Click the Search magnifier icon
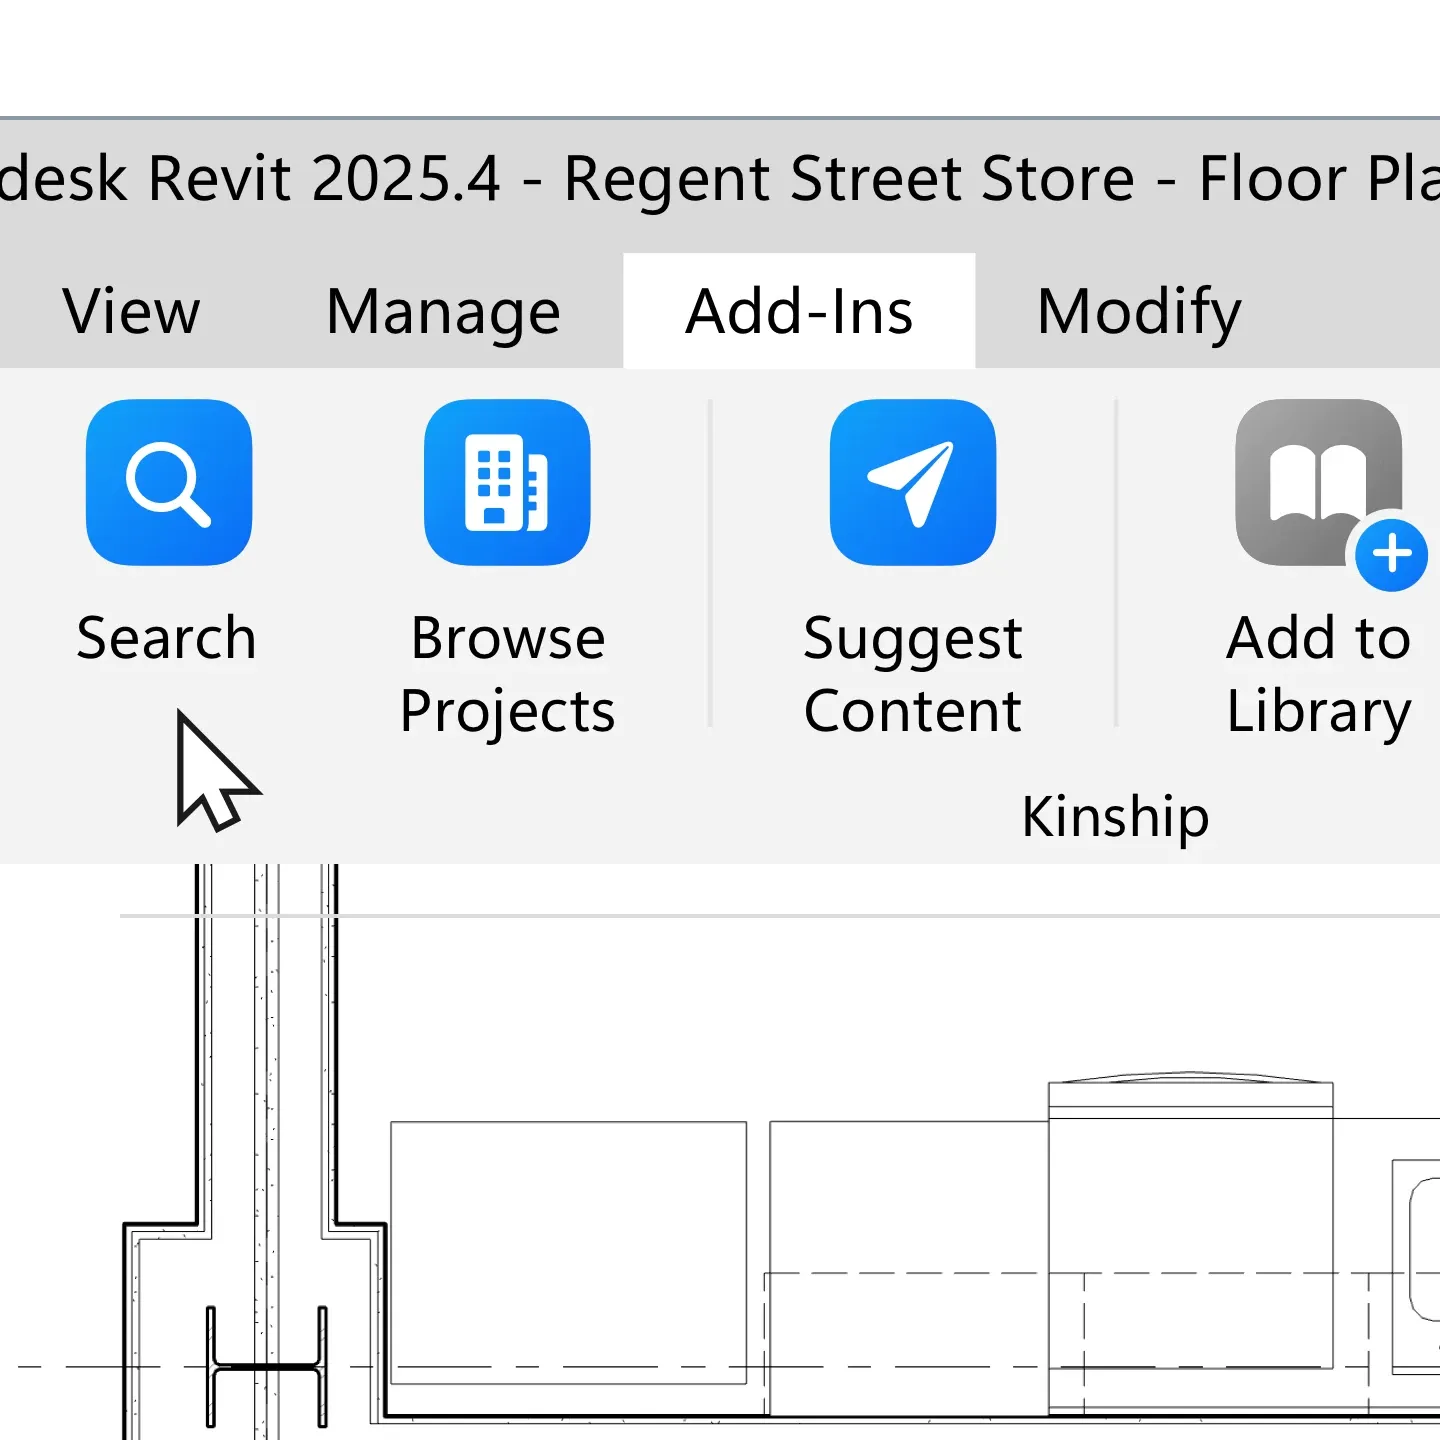 [169, 482]
